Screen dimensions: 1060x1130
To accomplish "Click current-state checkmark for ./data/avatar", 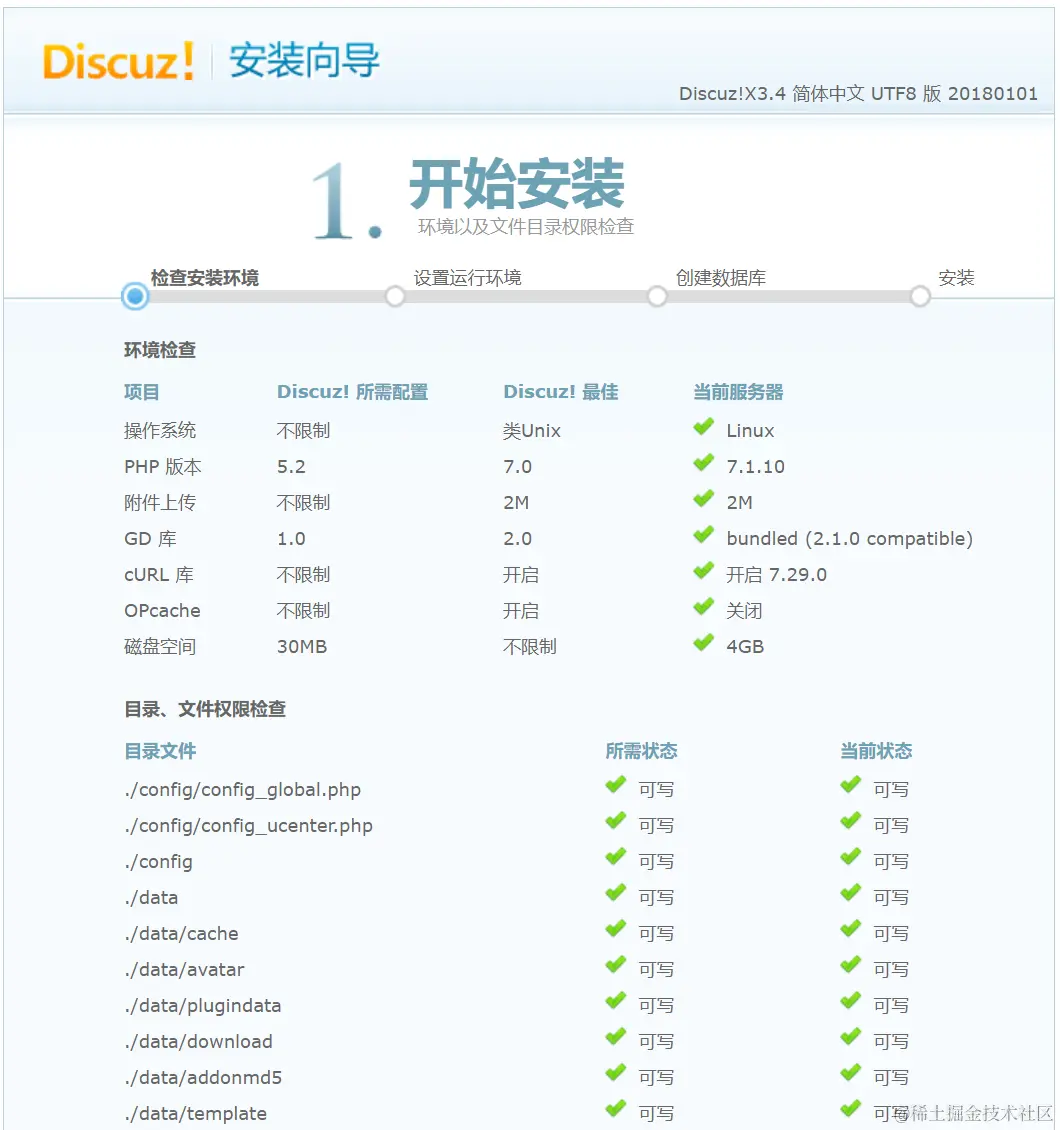I will [850, 966].
